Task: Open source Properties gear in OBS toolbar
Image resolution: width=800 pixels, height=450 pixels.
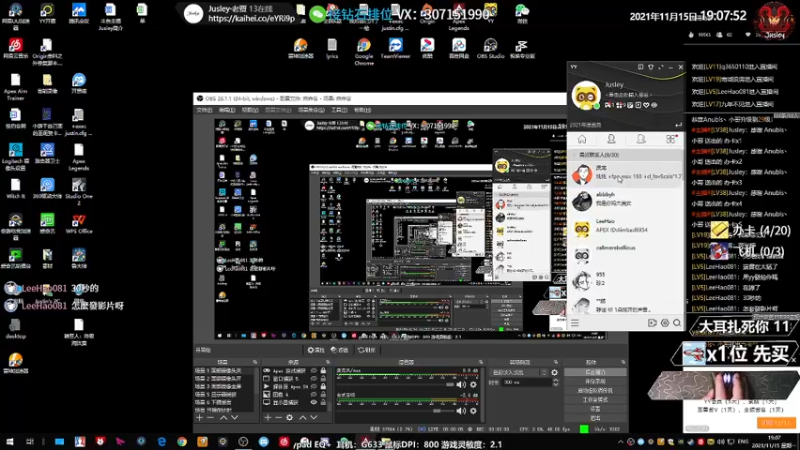Action: click(x=316, y=350)
